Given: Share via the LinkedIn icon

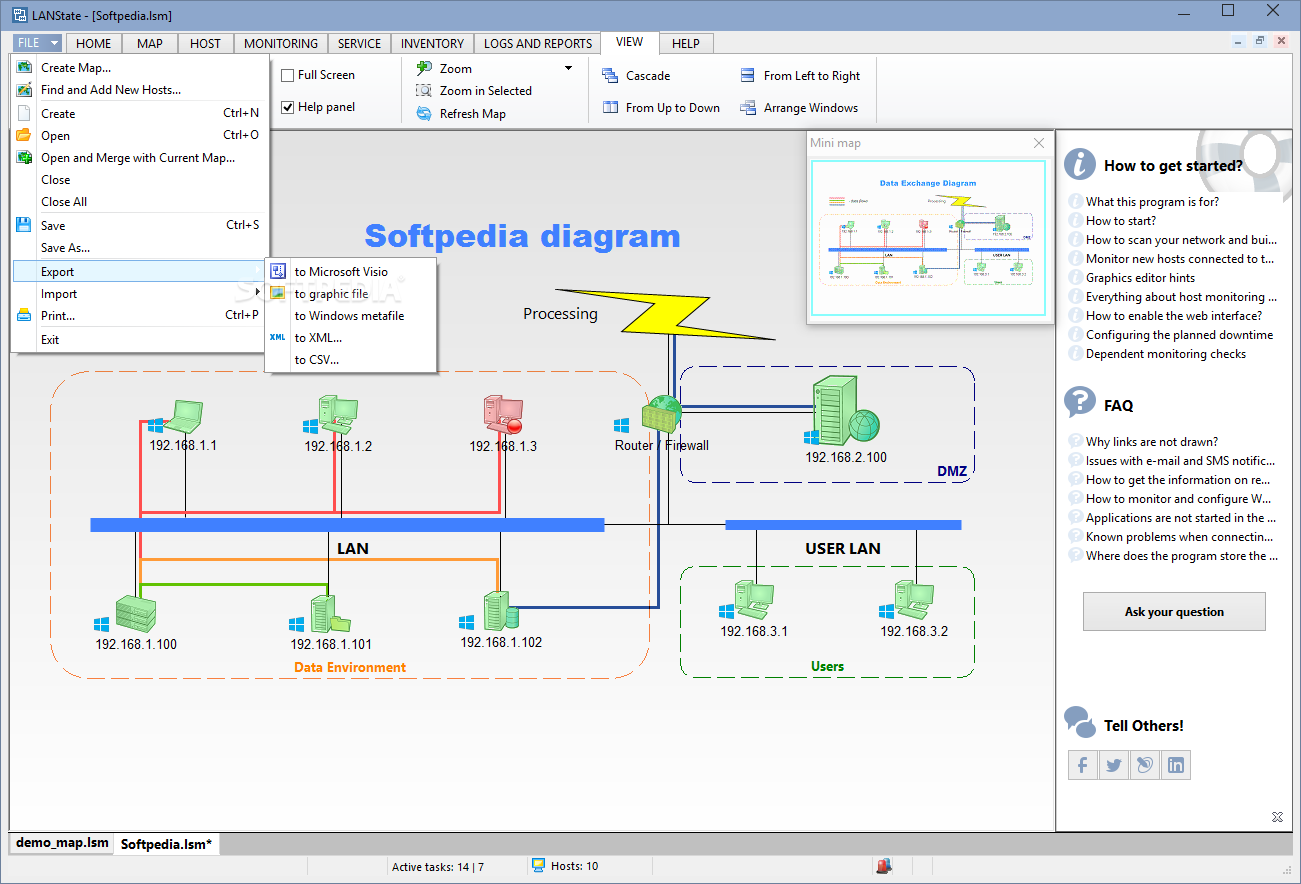Looking at the screenshot, I should [x=1176, y=765].
